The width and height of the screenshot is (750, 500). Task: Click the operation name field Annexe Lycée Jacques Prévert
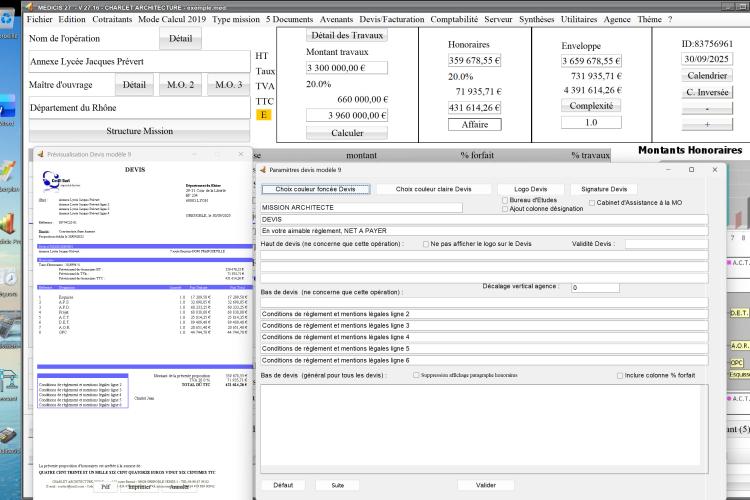139,61
